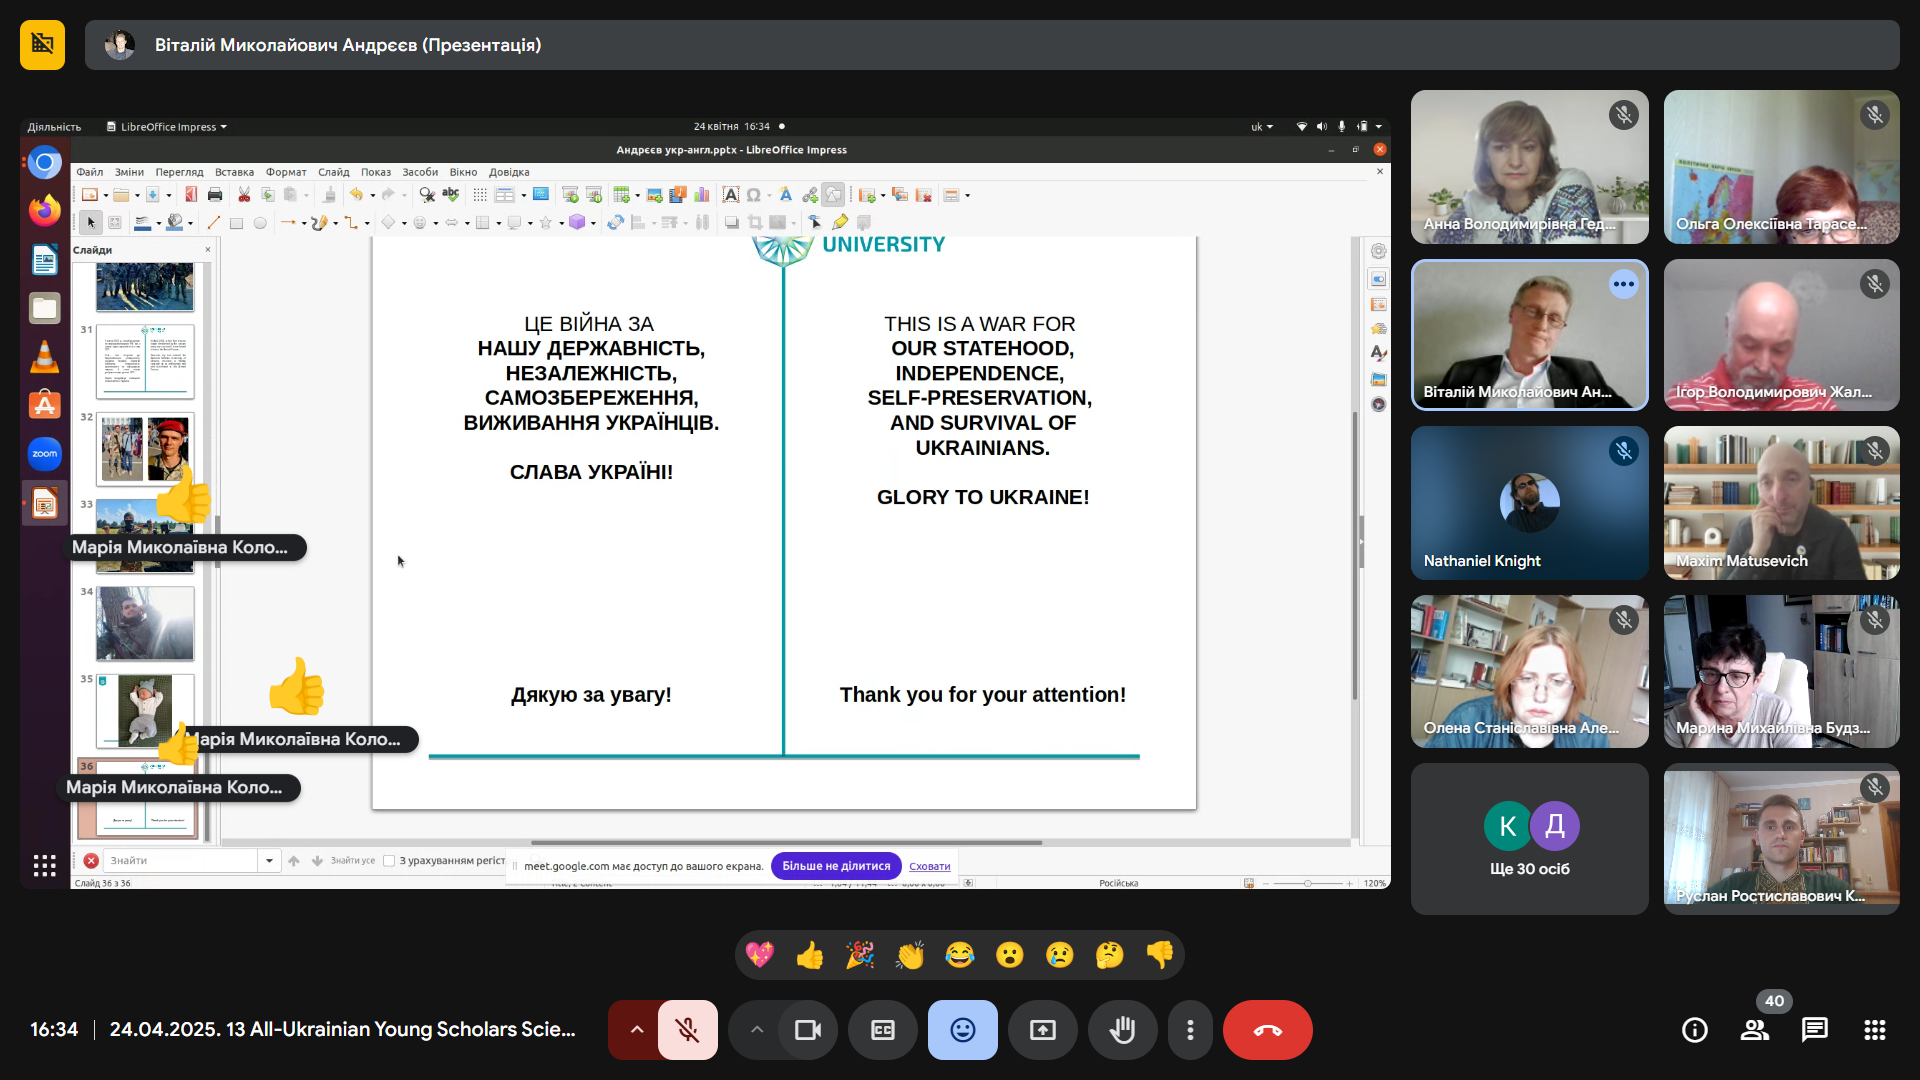Open the Формат menu in Impress
The image size is (1920, 1080).
(x=285, y=172)
